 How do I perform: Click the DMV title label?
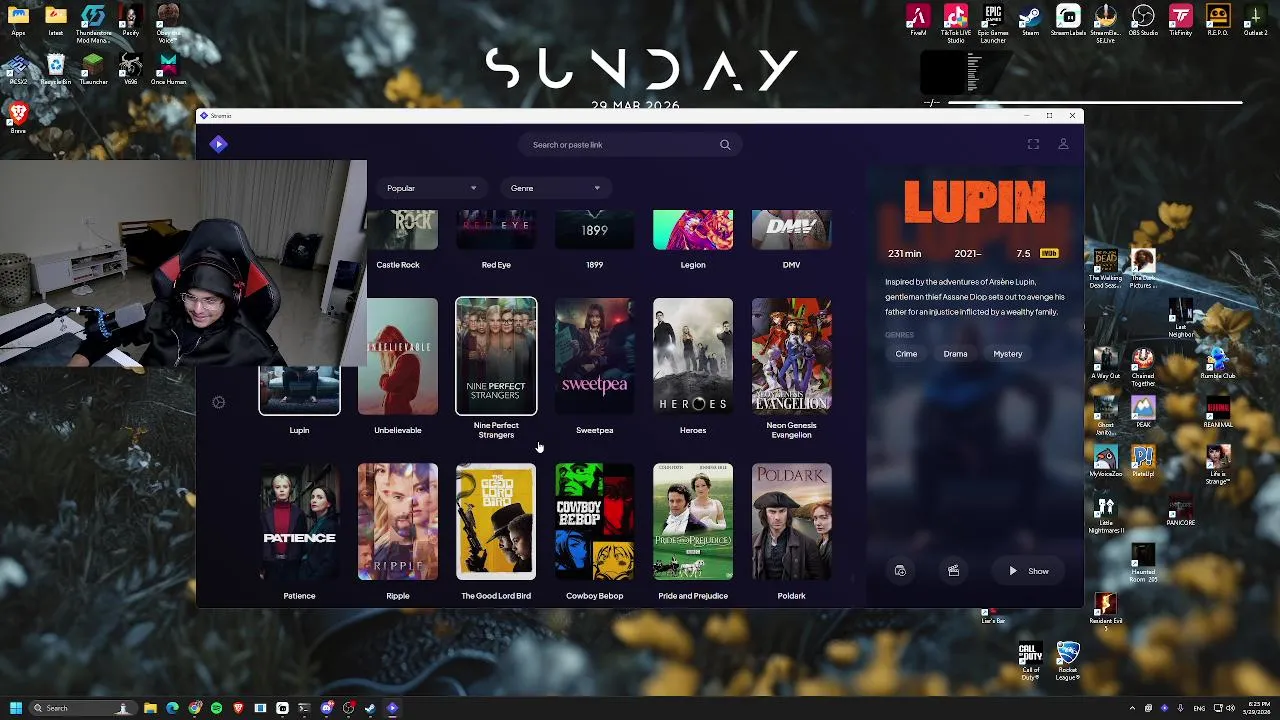(x=791, y=265)
